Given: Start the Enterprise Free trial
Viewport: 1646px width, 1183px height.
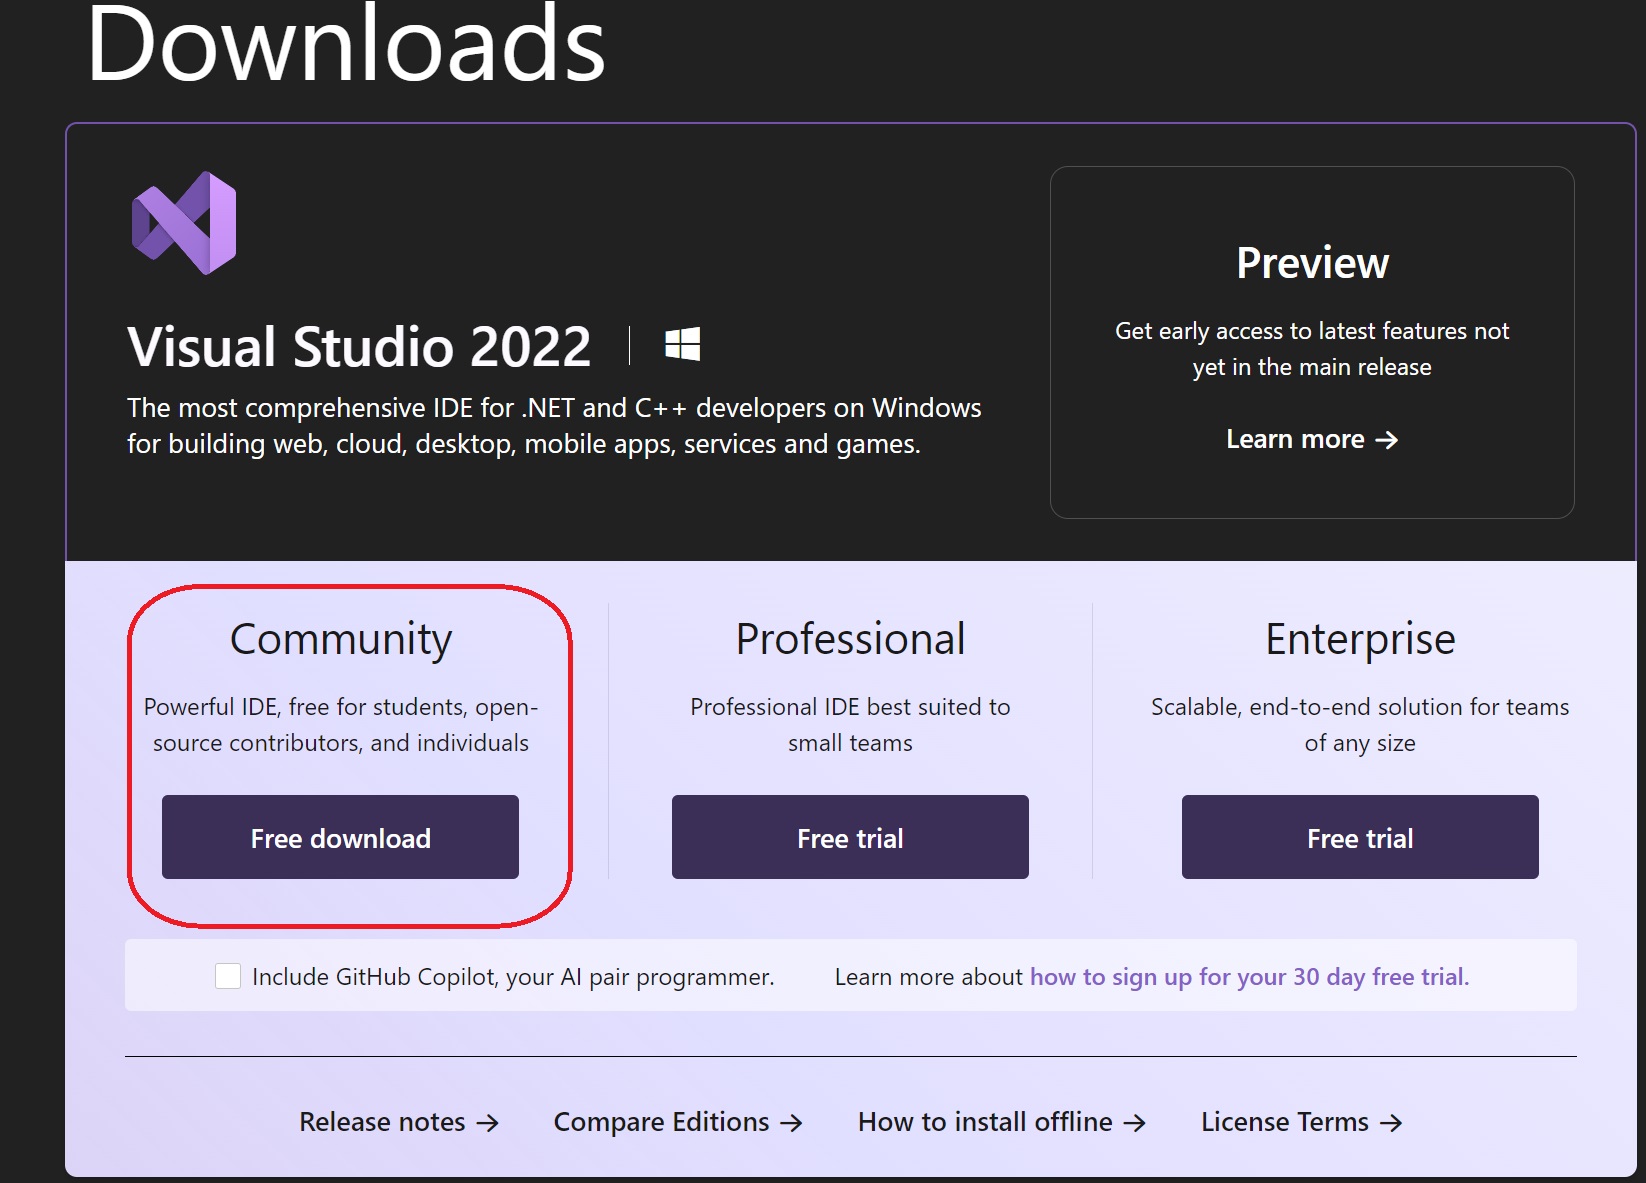Looking at the screenshot, I should pyautogui.click(x=1360, y=837).
